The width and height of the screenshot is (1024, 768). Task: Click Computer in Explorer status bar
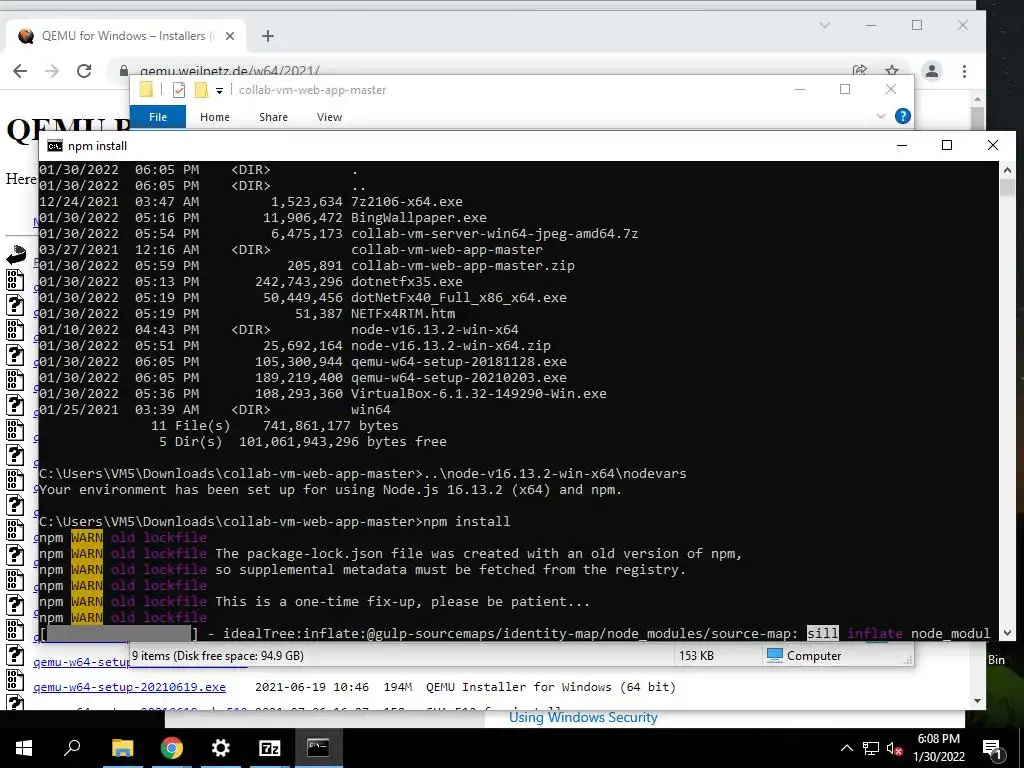coord(804,655)
